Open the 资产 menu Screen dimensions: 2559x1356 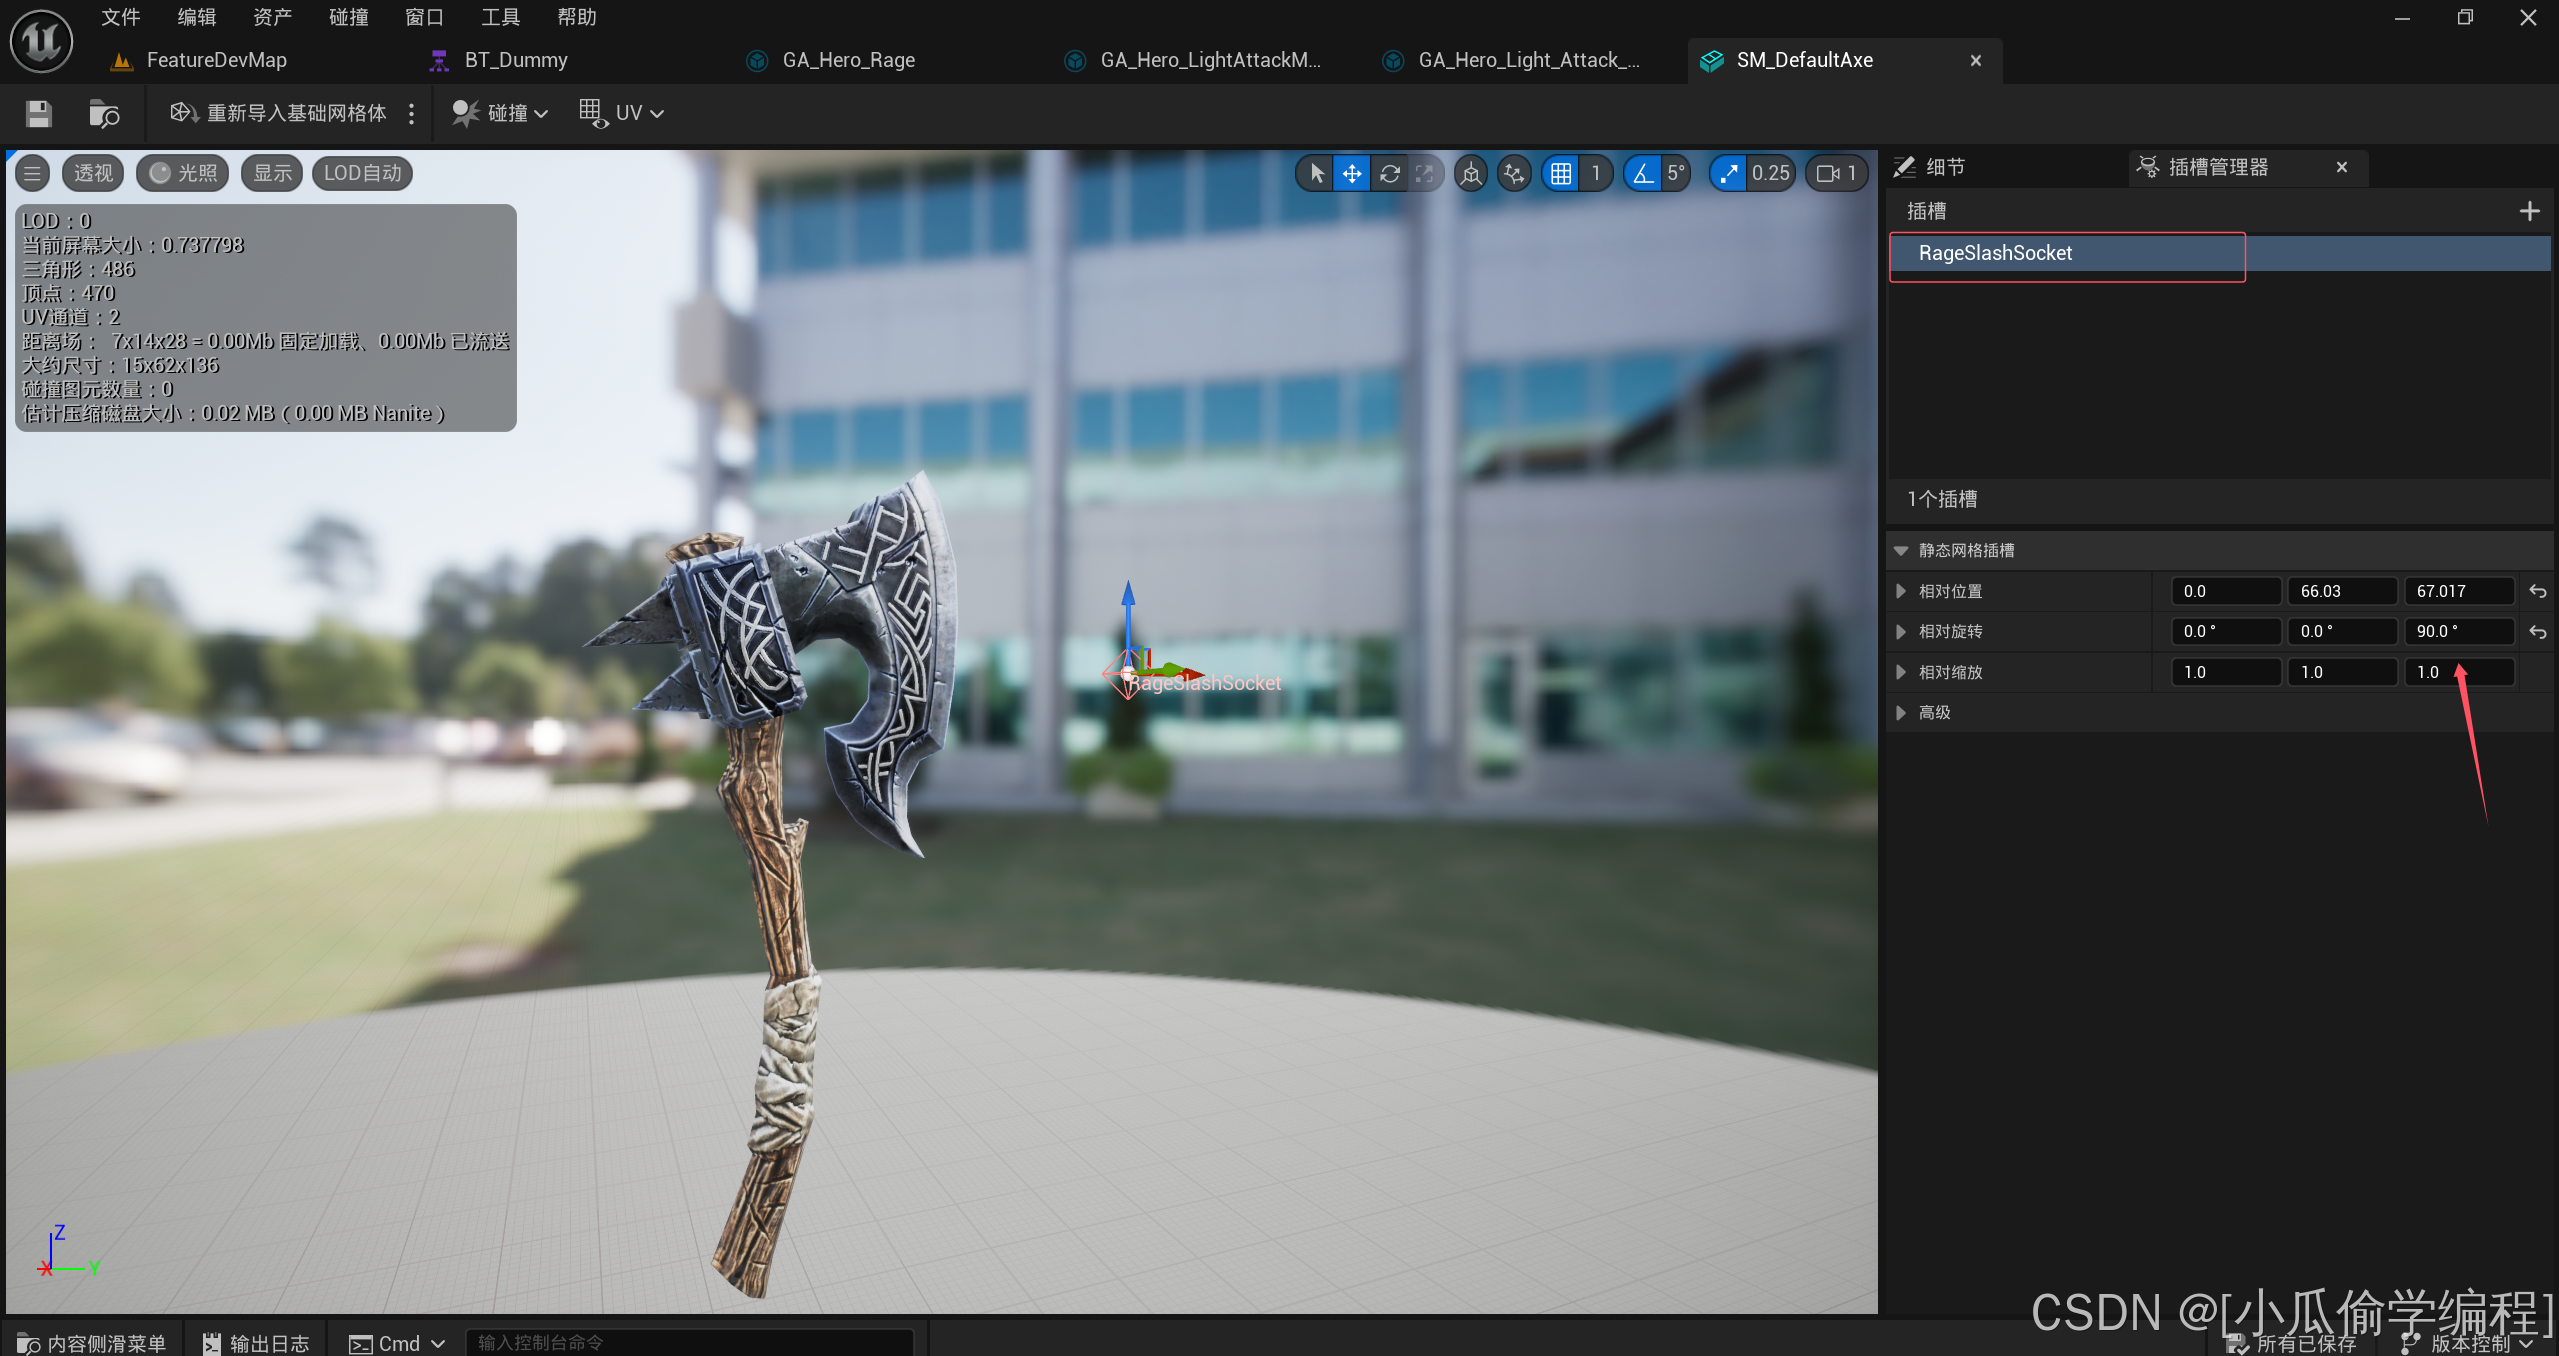[272, 17]
